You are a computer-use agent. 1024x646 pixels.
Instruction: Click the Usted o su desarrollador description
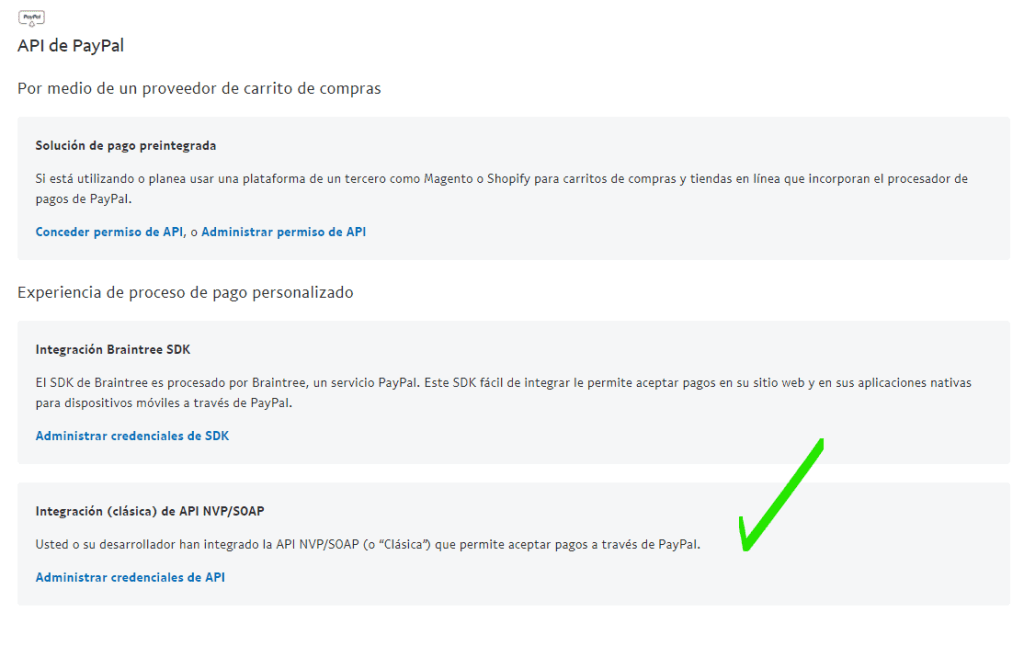click(368, 544)
